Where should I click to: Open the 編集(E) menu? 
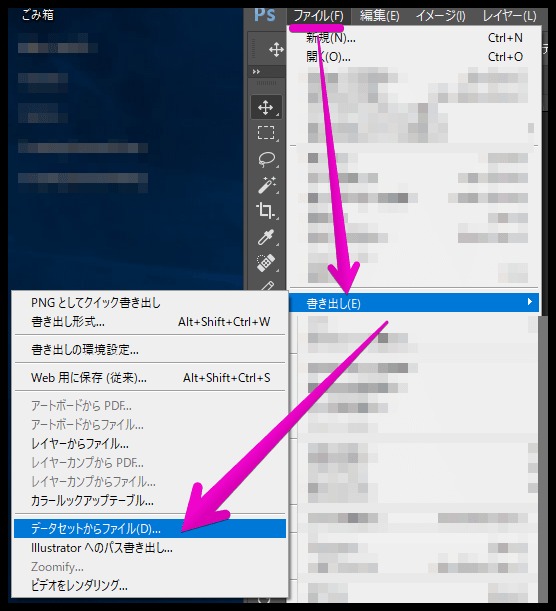tap(379, 16)
